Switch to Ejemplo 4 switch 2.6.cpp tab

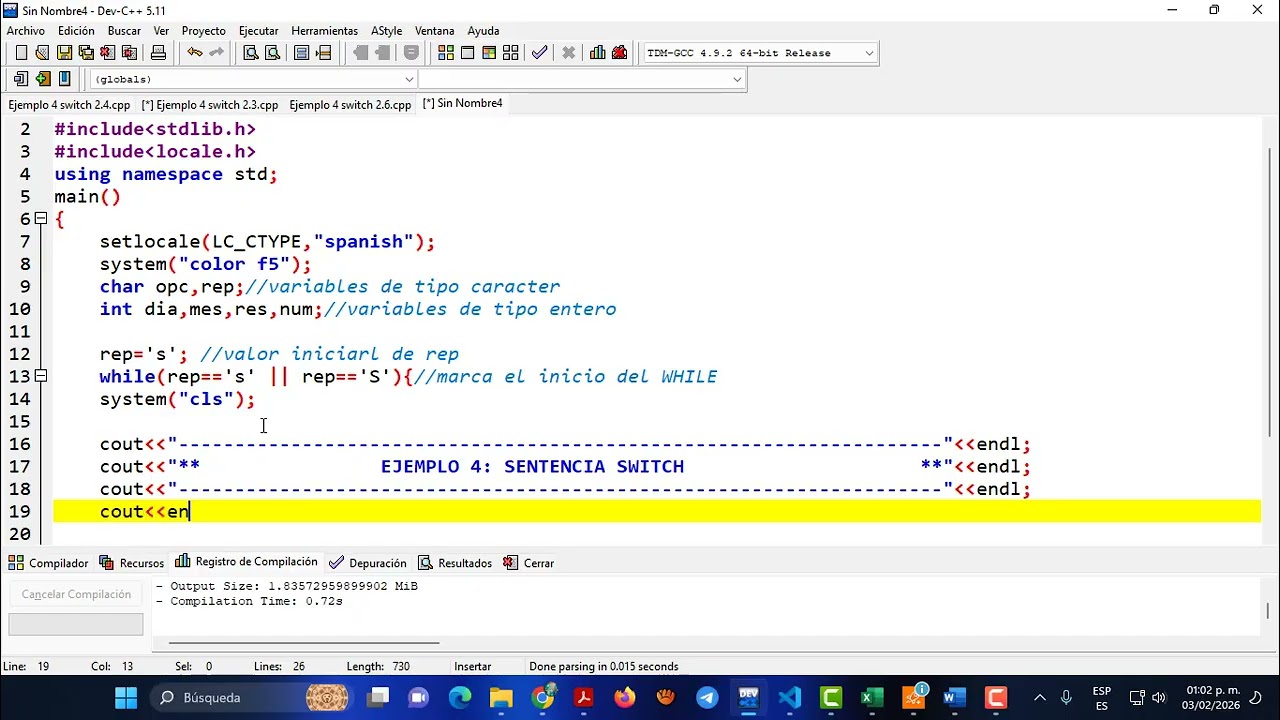(x=350, y=104)
